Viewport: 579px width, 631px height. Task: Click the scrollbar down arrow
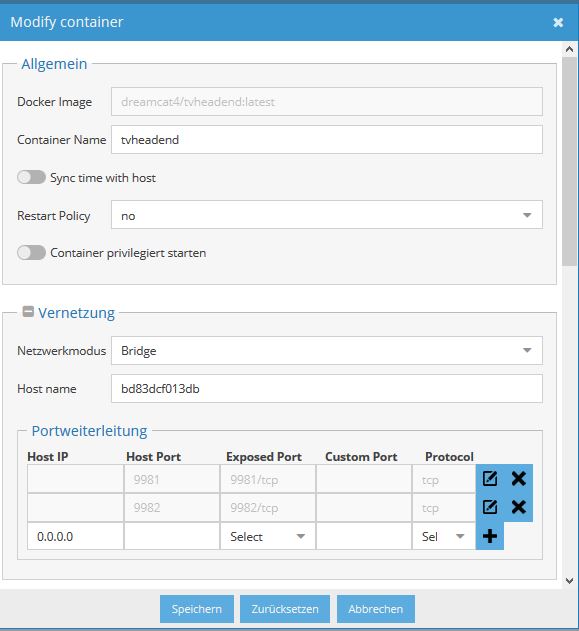[569, 581]
